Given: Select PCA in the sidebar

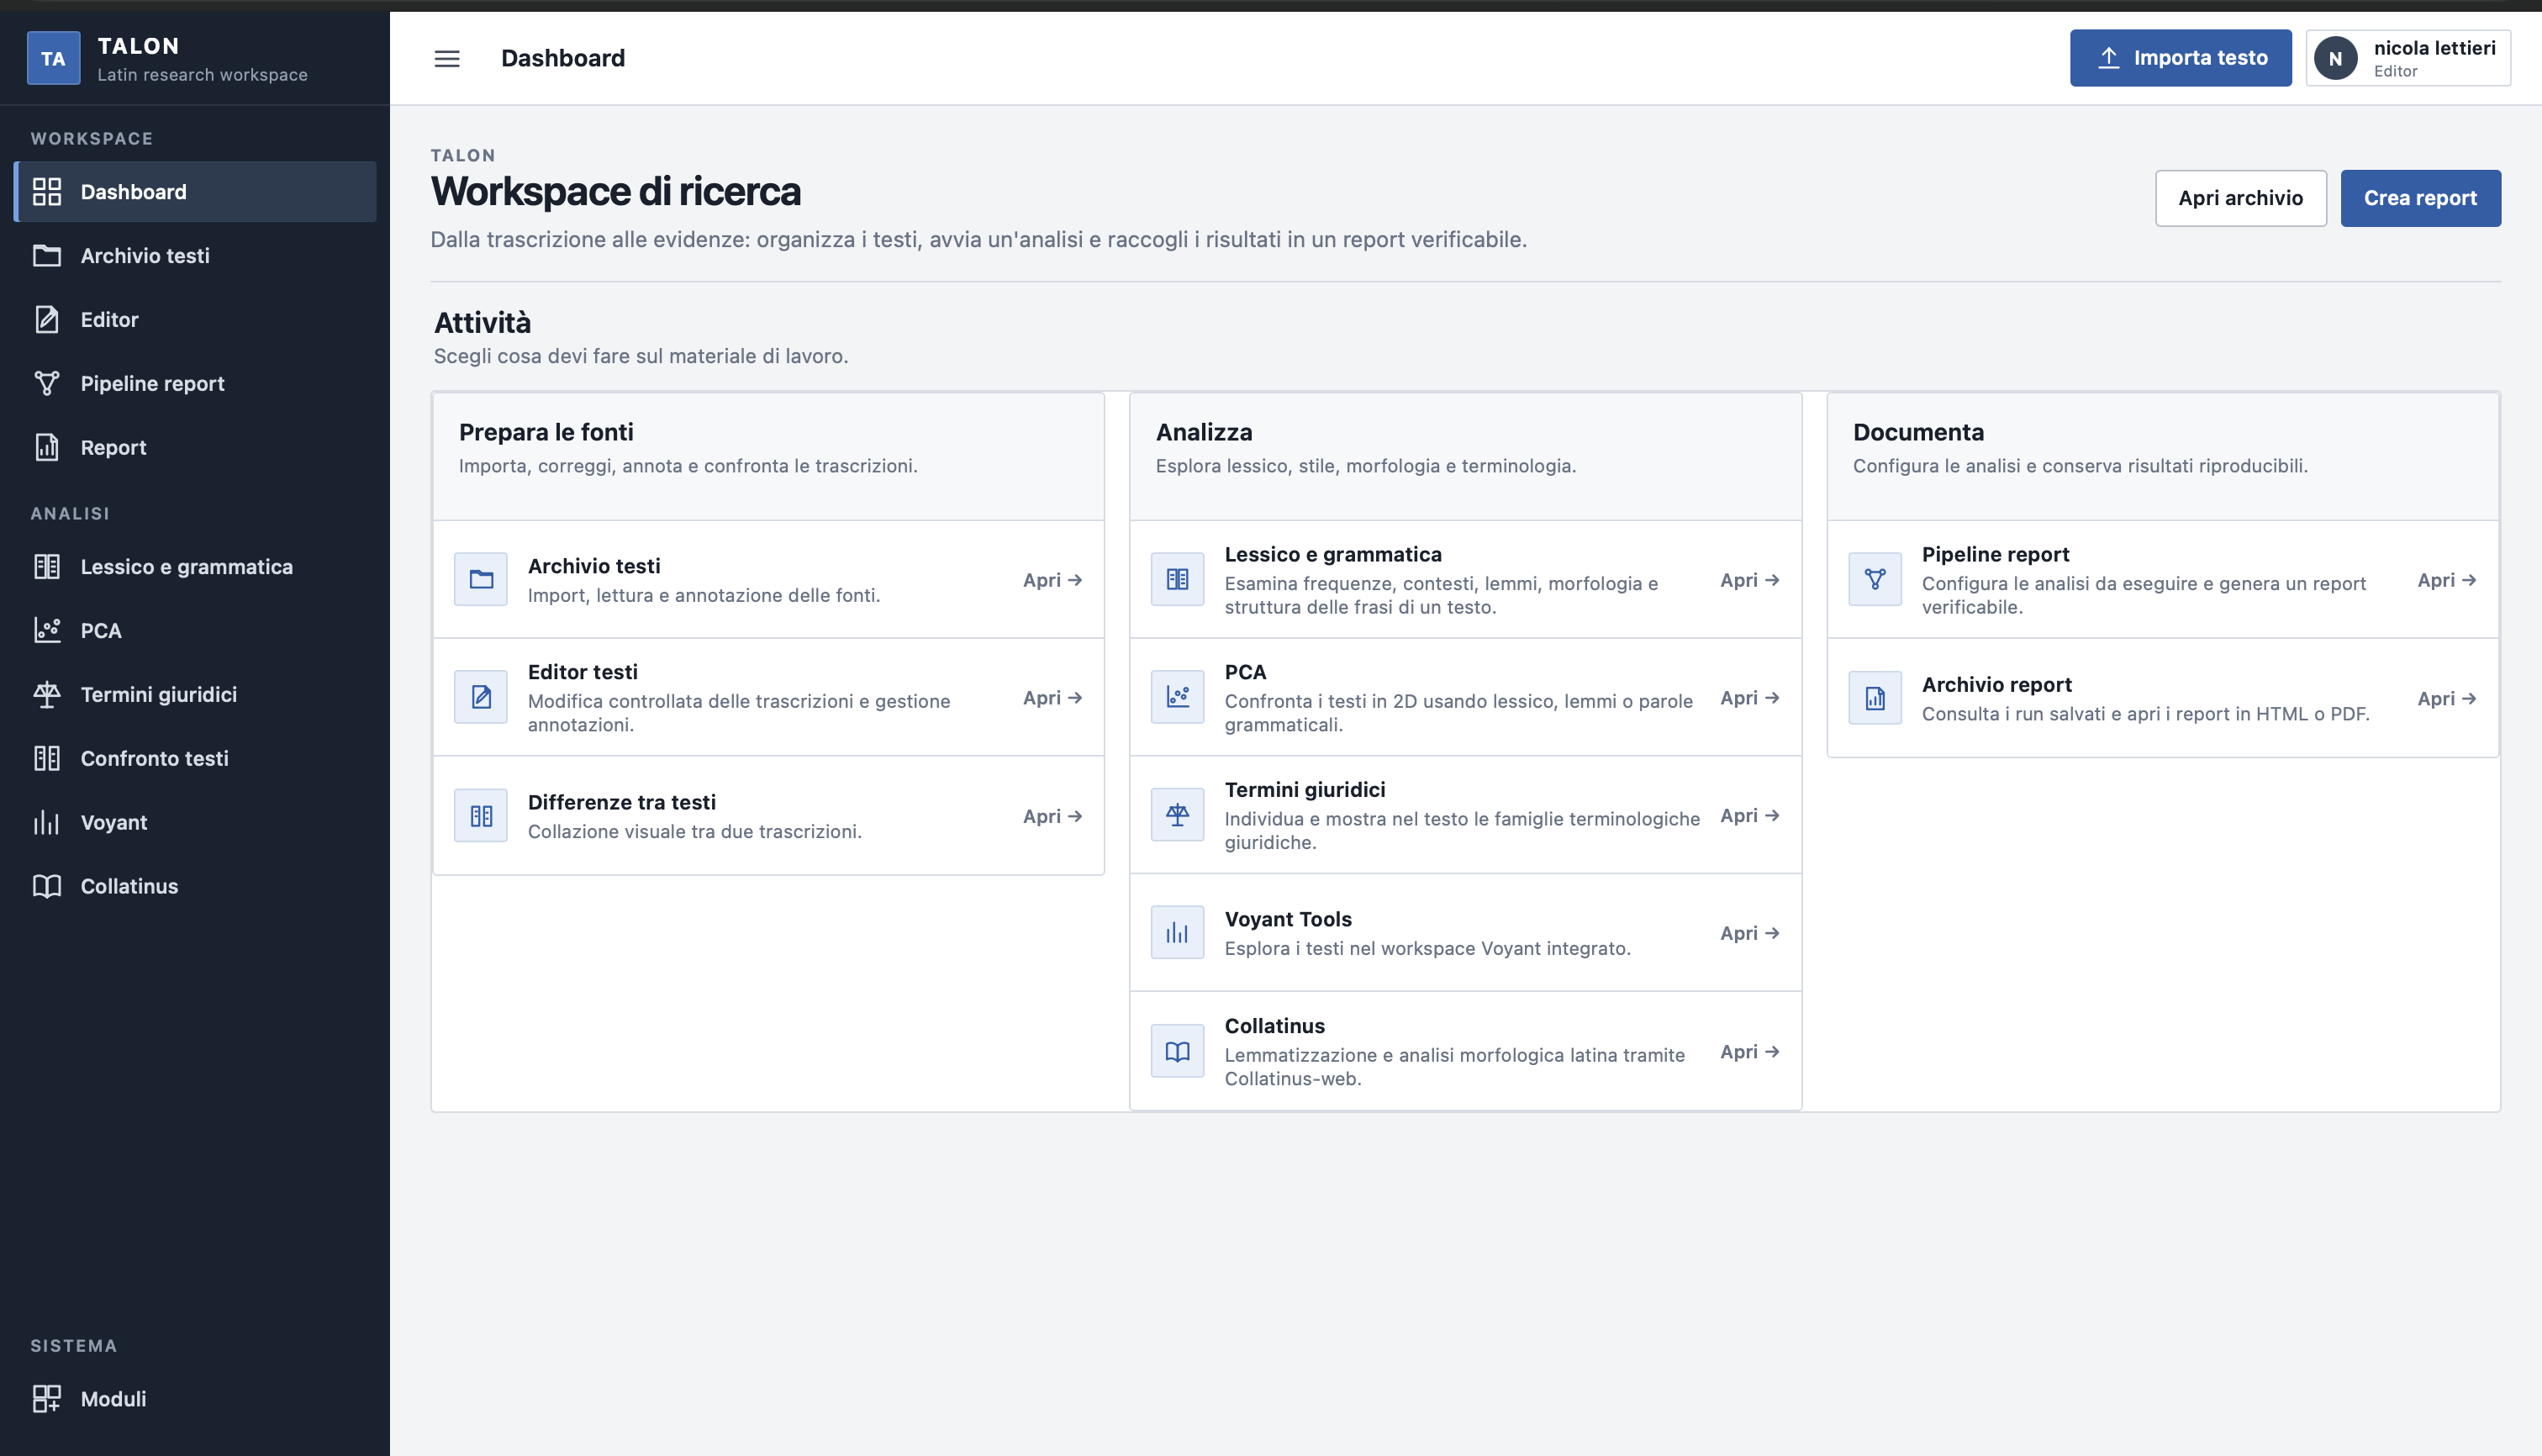Looking at the screenshot, I should click(x=195, y=630).
